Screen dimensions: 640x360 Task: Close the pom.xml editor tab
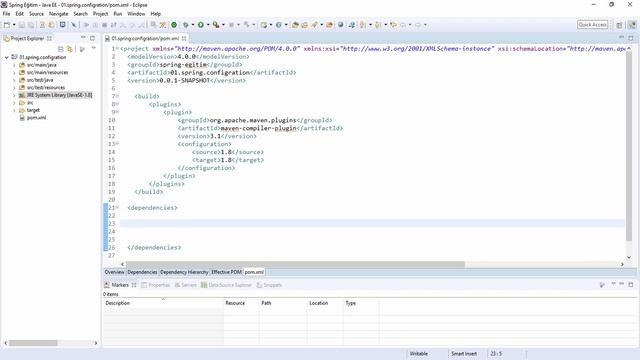(x=184, y=38)
